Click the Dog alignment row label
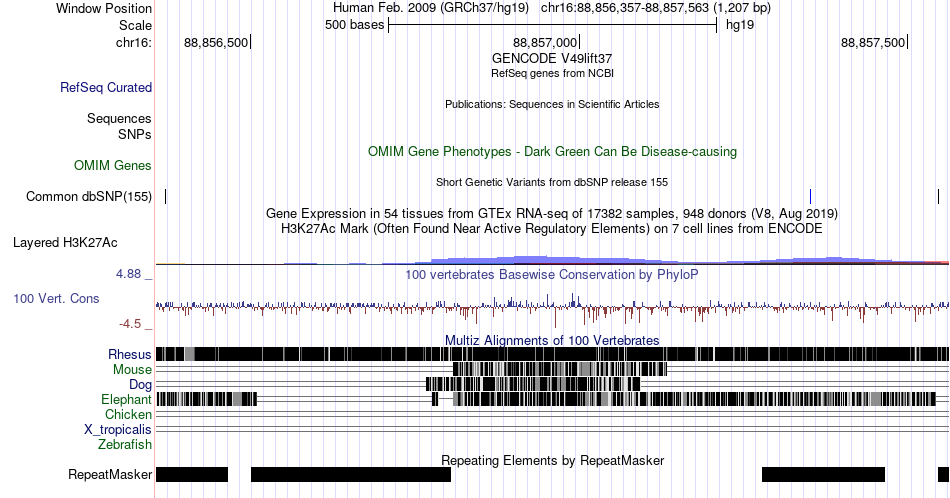 point(140,385)
